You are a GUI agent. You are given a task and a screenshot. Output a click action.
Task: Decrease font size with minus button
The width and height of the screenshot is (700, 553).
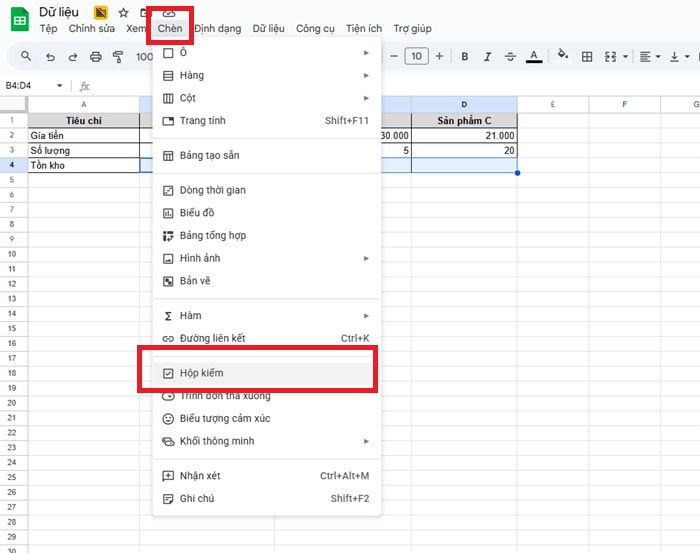point(394,56)
